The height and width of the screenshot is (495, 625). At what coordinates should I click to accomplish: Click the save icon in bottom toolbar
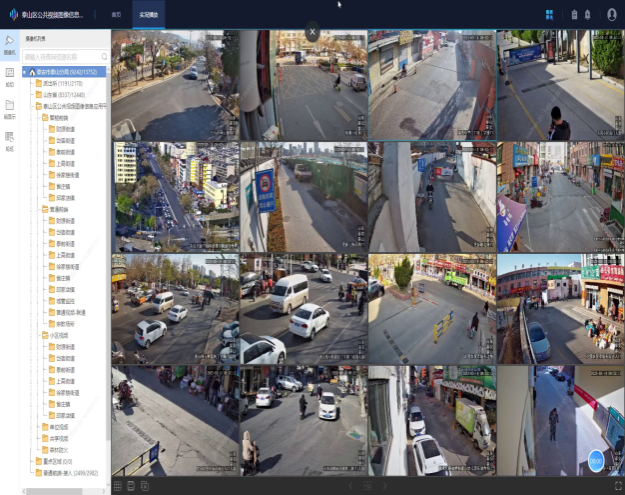[131, 486]
